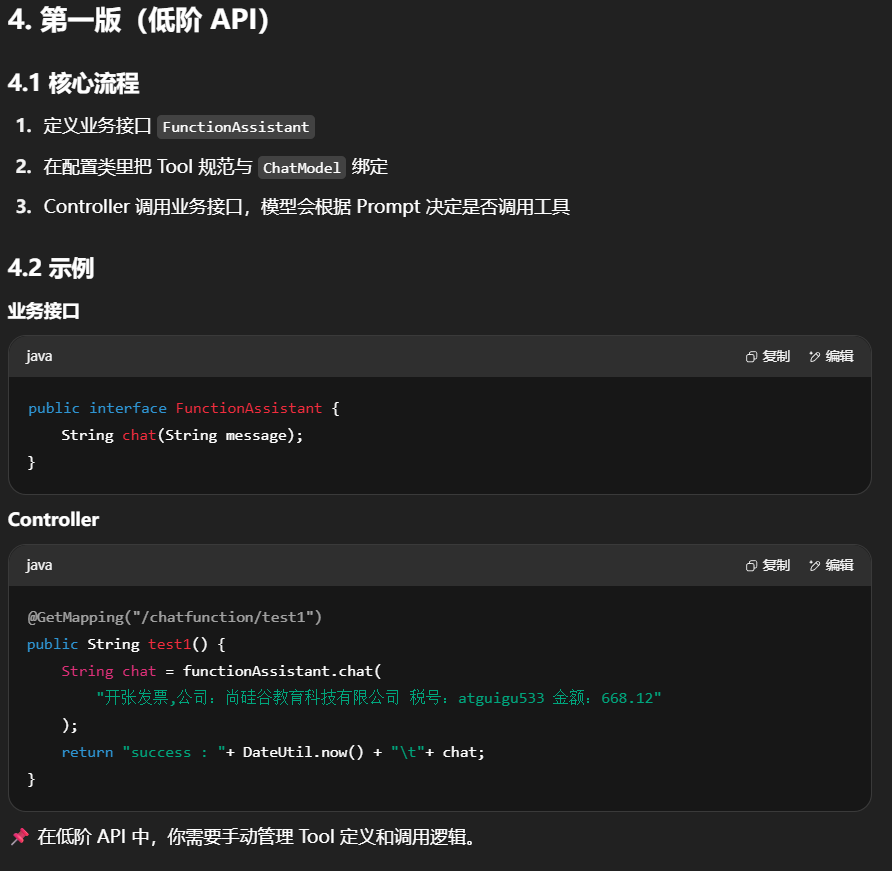Viewport: 892px width, 871px height.
Task: Click the note about 低阶 API at the bottom
Action: pos(255,837)
